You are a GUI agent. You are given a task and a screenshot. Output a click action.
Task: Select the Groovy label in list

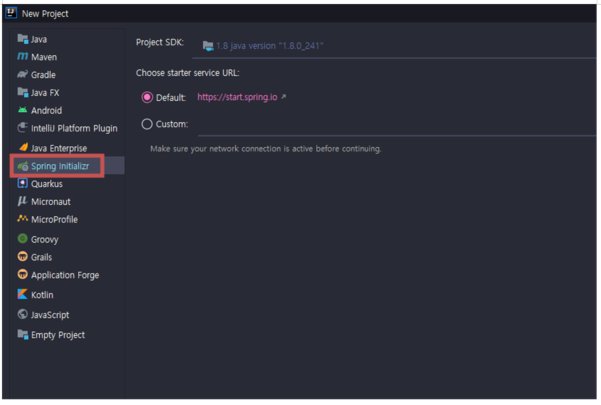click(x=44, y=239)
